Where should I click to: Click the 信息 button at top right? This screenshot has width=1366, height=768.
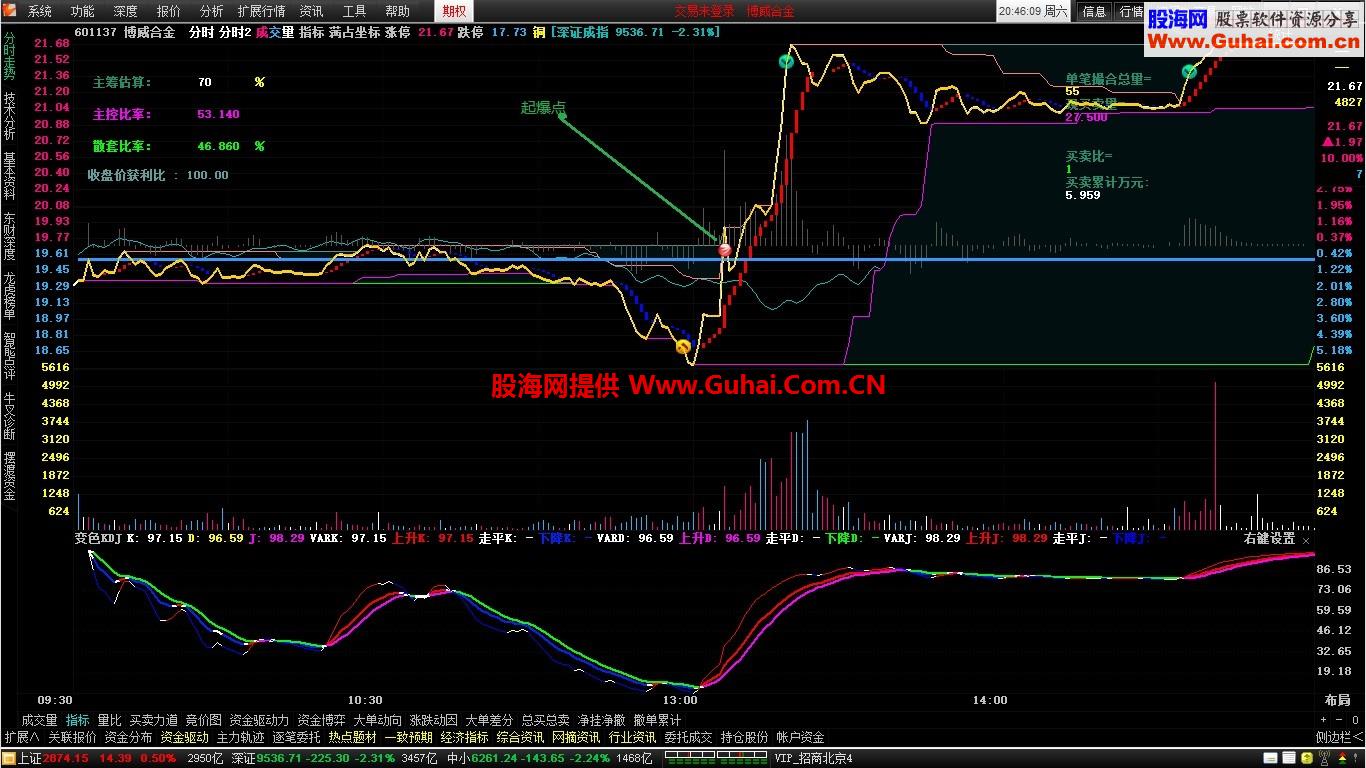click(1094, 11)
